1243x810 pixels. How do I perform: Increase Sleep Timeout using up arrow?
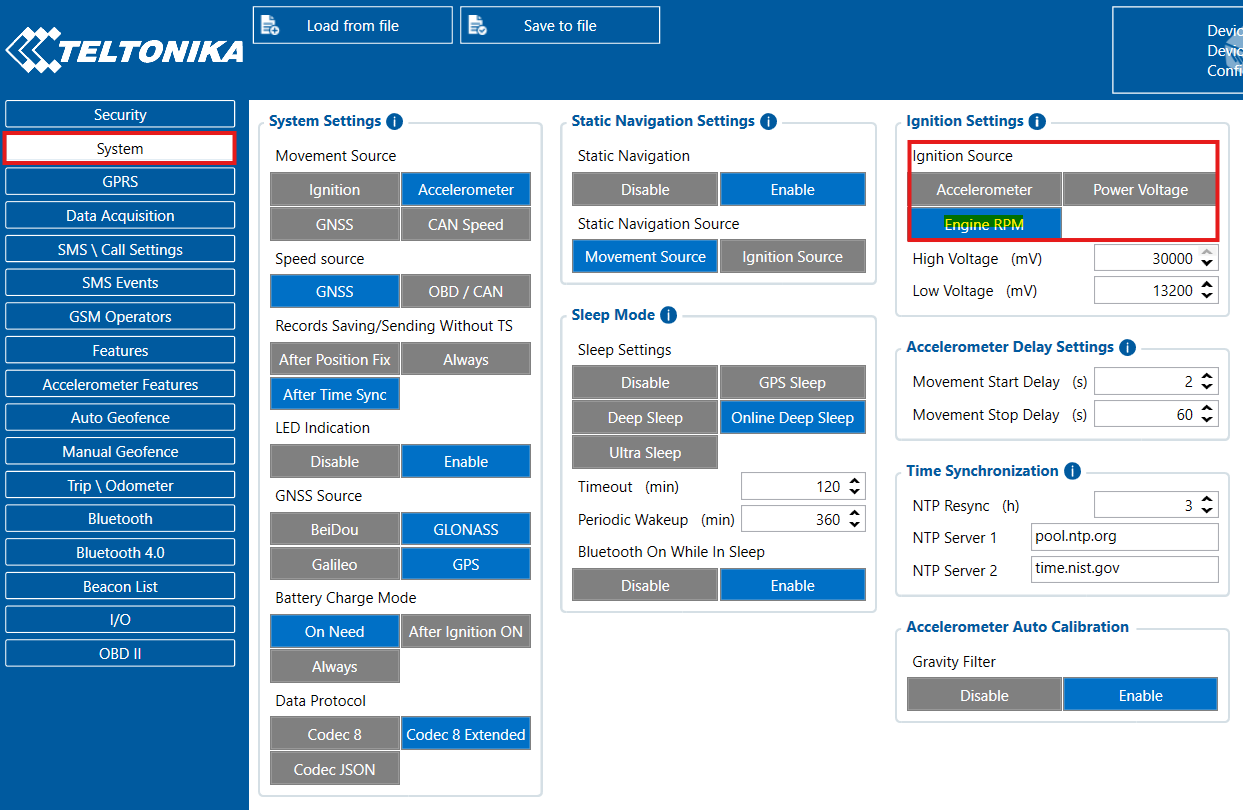point(854,482)
